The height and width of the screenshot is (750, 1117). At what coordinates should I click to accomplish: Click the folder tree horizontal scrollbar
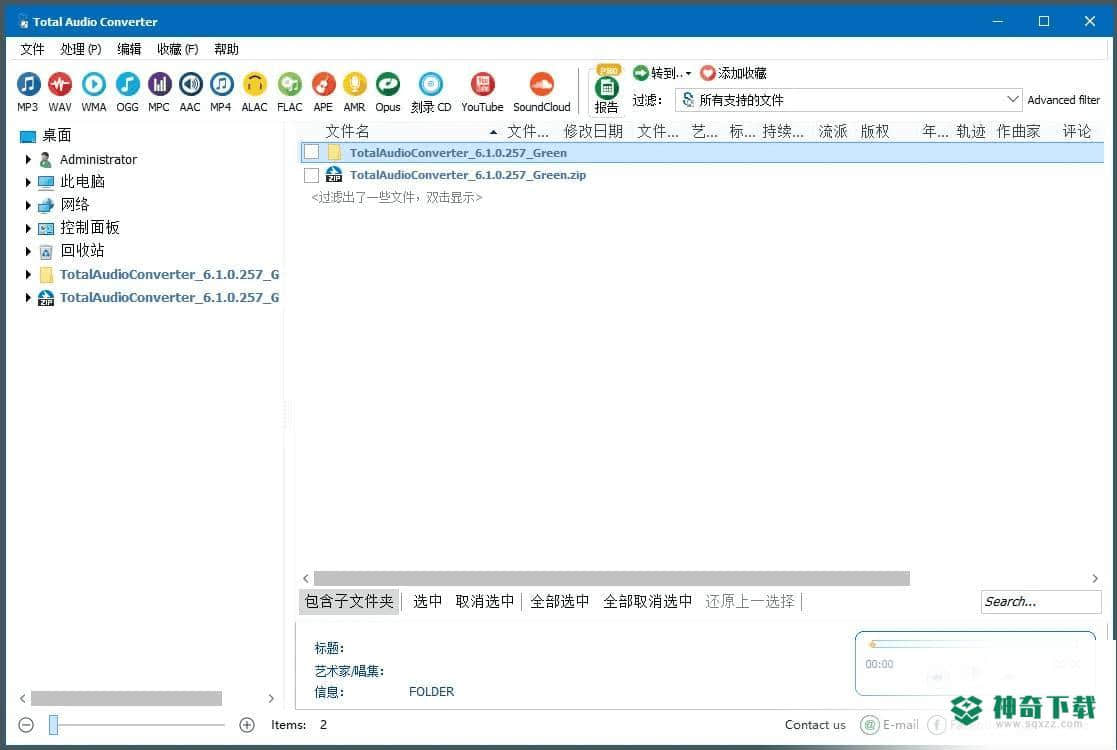(126, 698)
